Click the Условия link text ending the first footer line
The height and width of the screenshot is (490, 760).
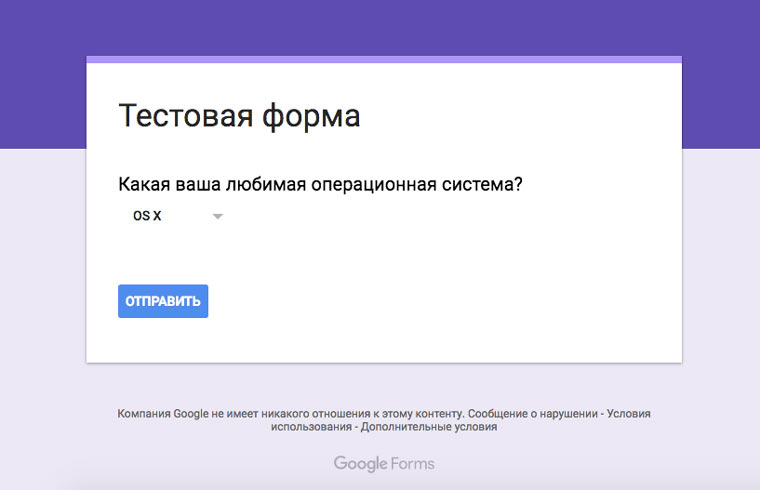click(x=629, y=414)
